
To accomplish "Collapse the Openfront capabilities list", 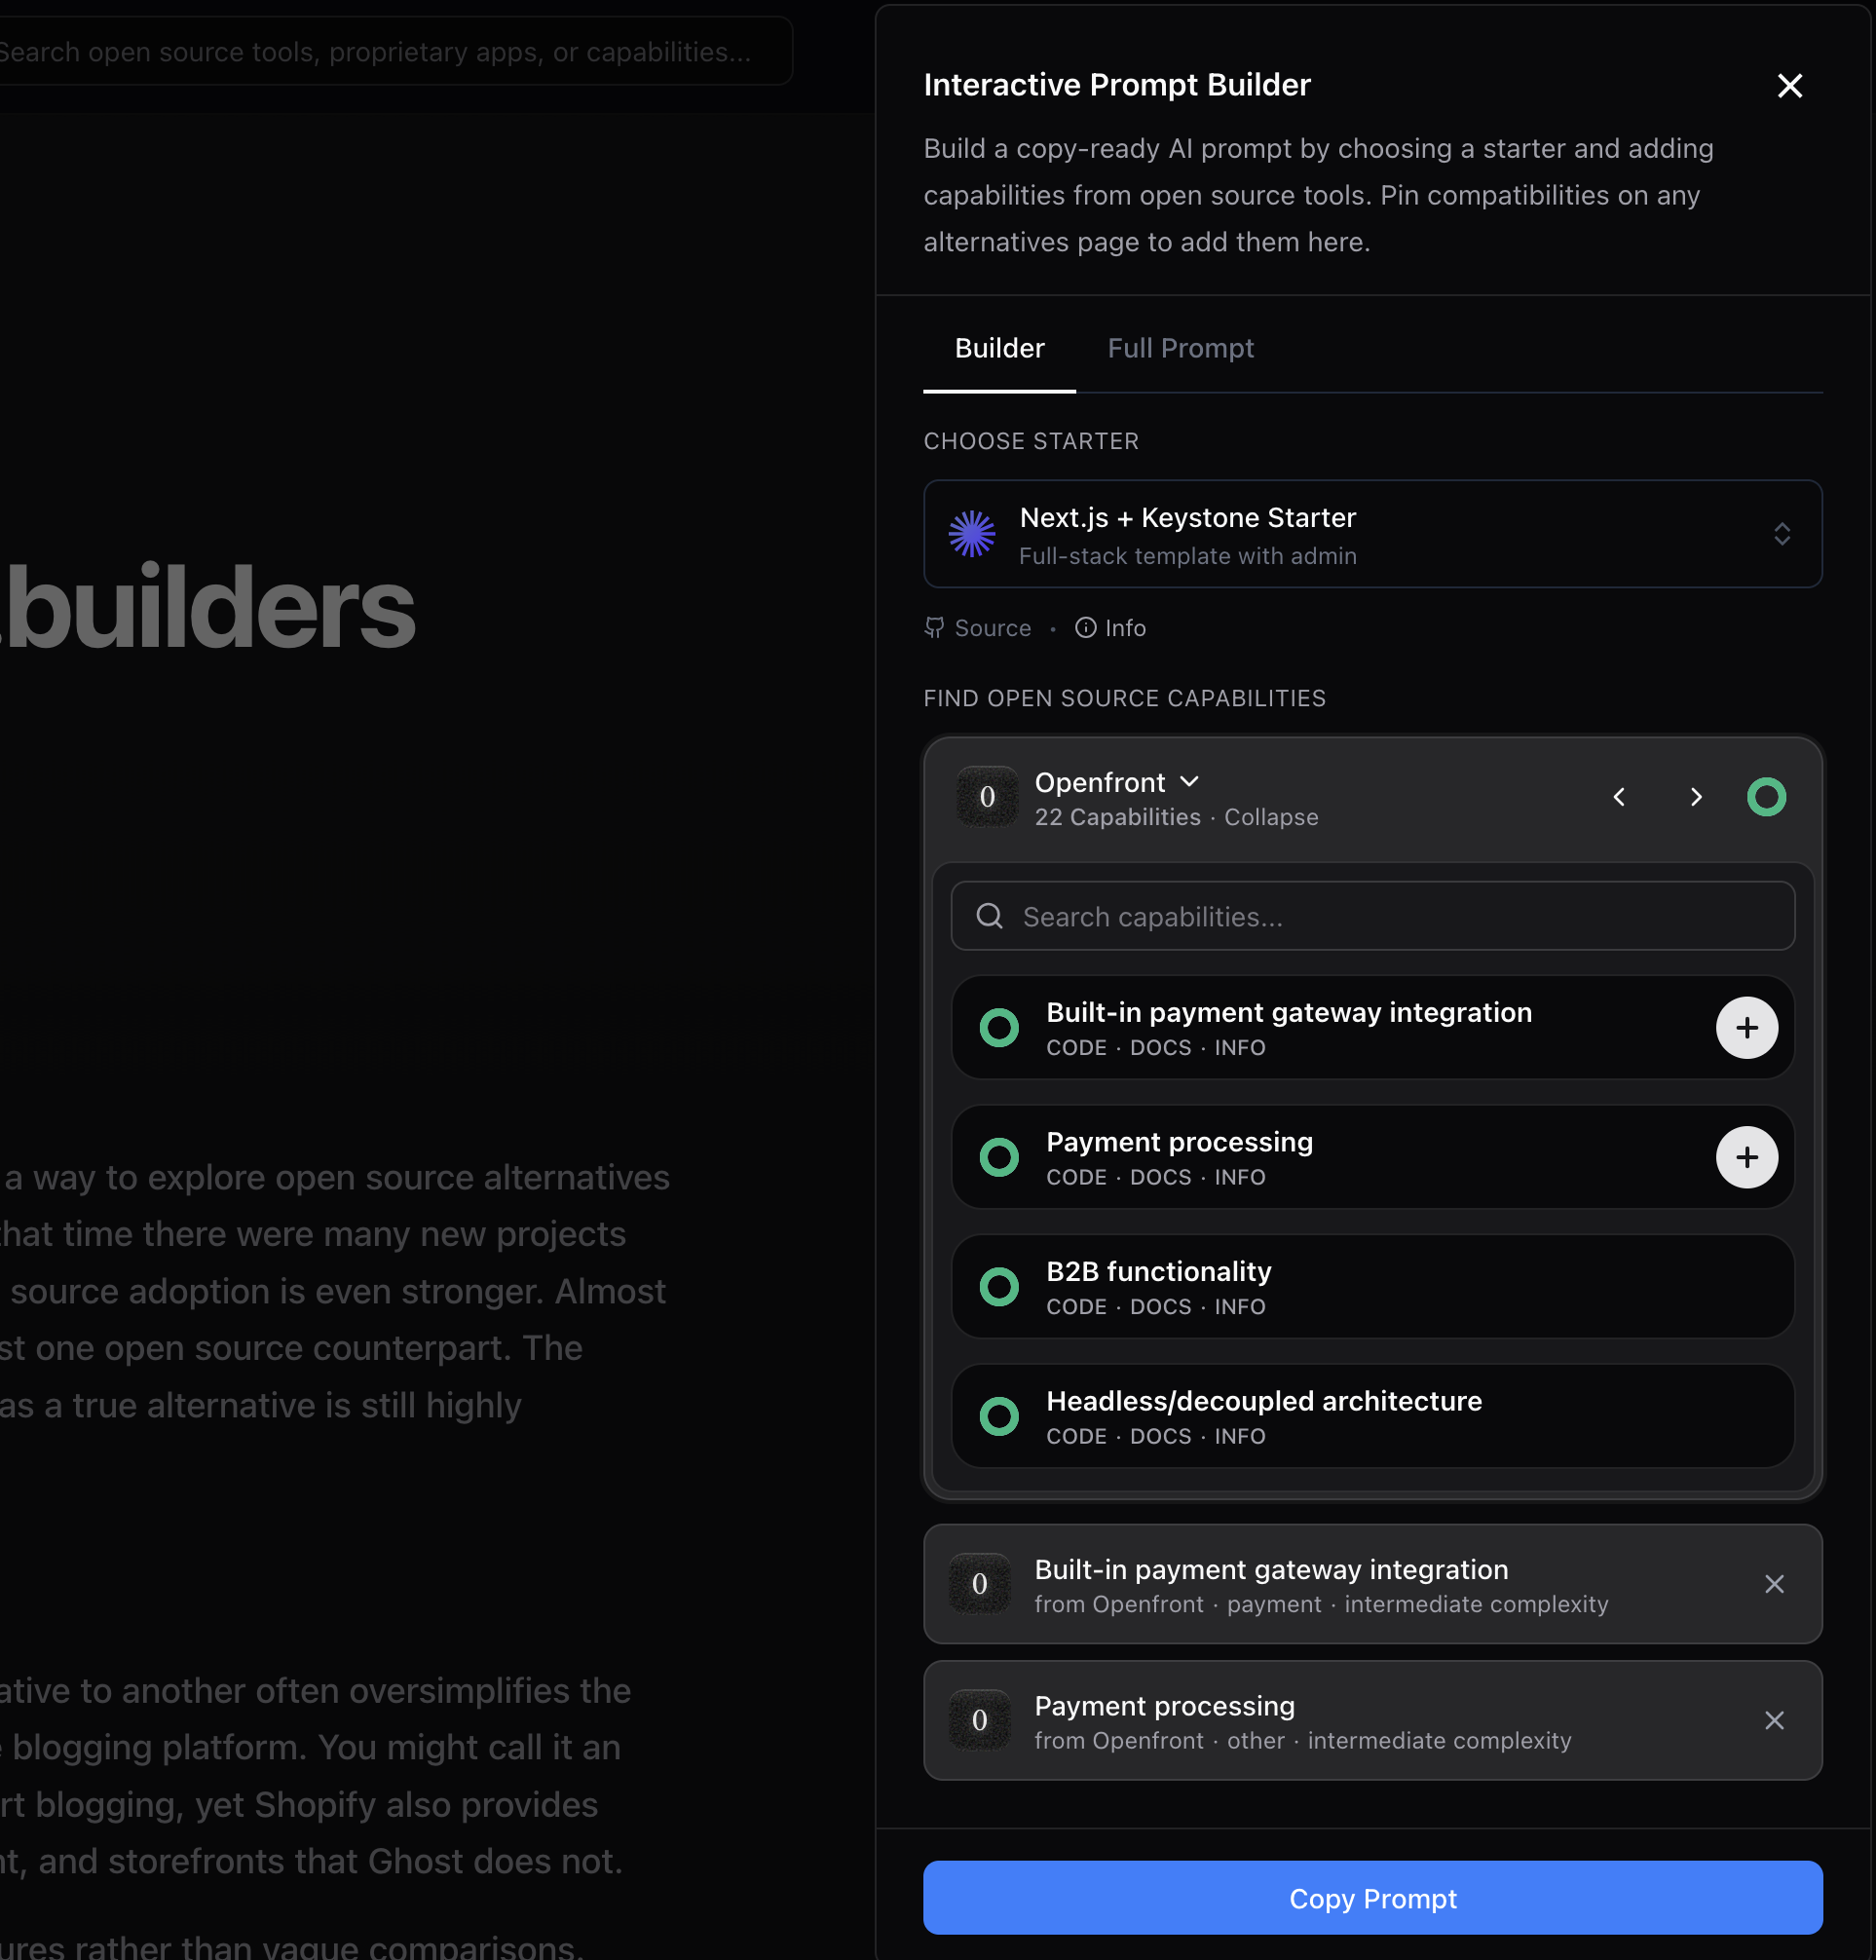I will point(1270,817).
